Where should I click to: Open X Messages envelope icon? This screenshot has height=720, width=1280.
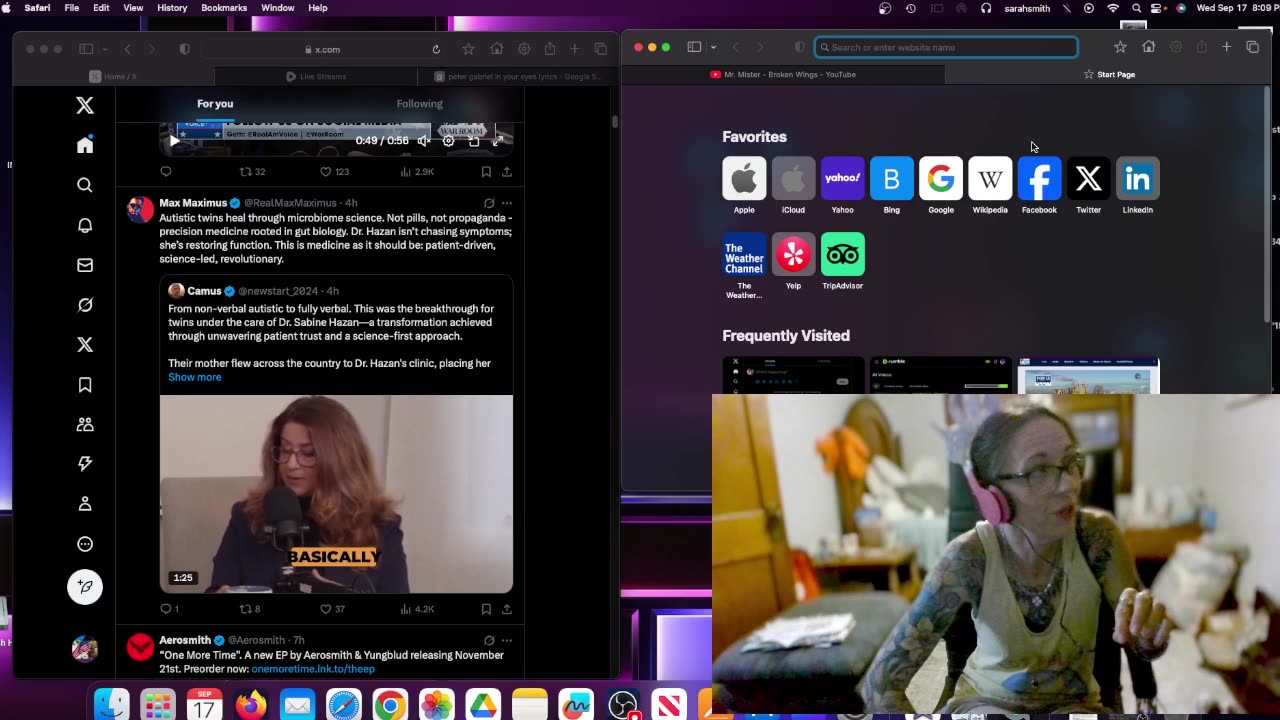point(85,265)
